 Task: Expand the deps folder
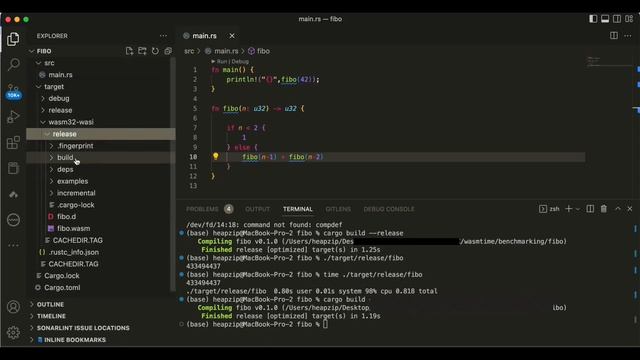[x=52, y=169]
